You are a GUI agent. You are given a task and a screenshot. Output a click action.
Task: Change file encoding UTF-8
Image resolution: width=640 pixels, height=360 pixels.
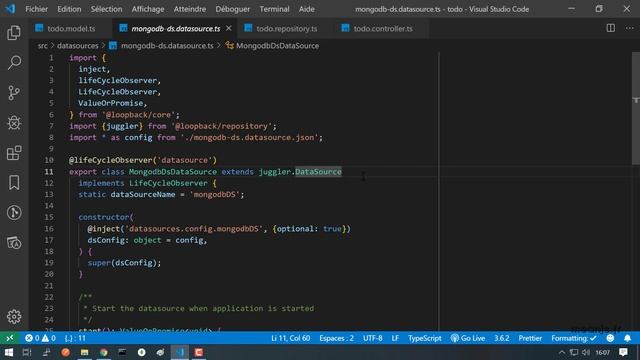coord(373,338)
